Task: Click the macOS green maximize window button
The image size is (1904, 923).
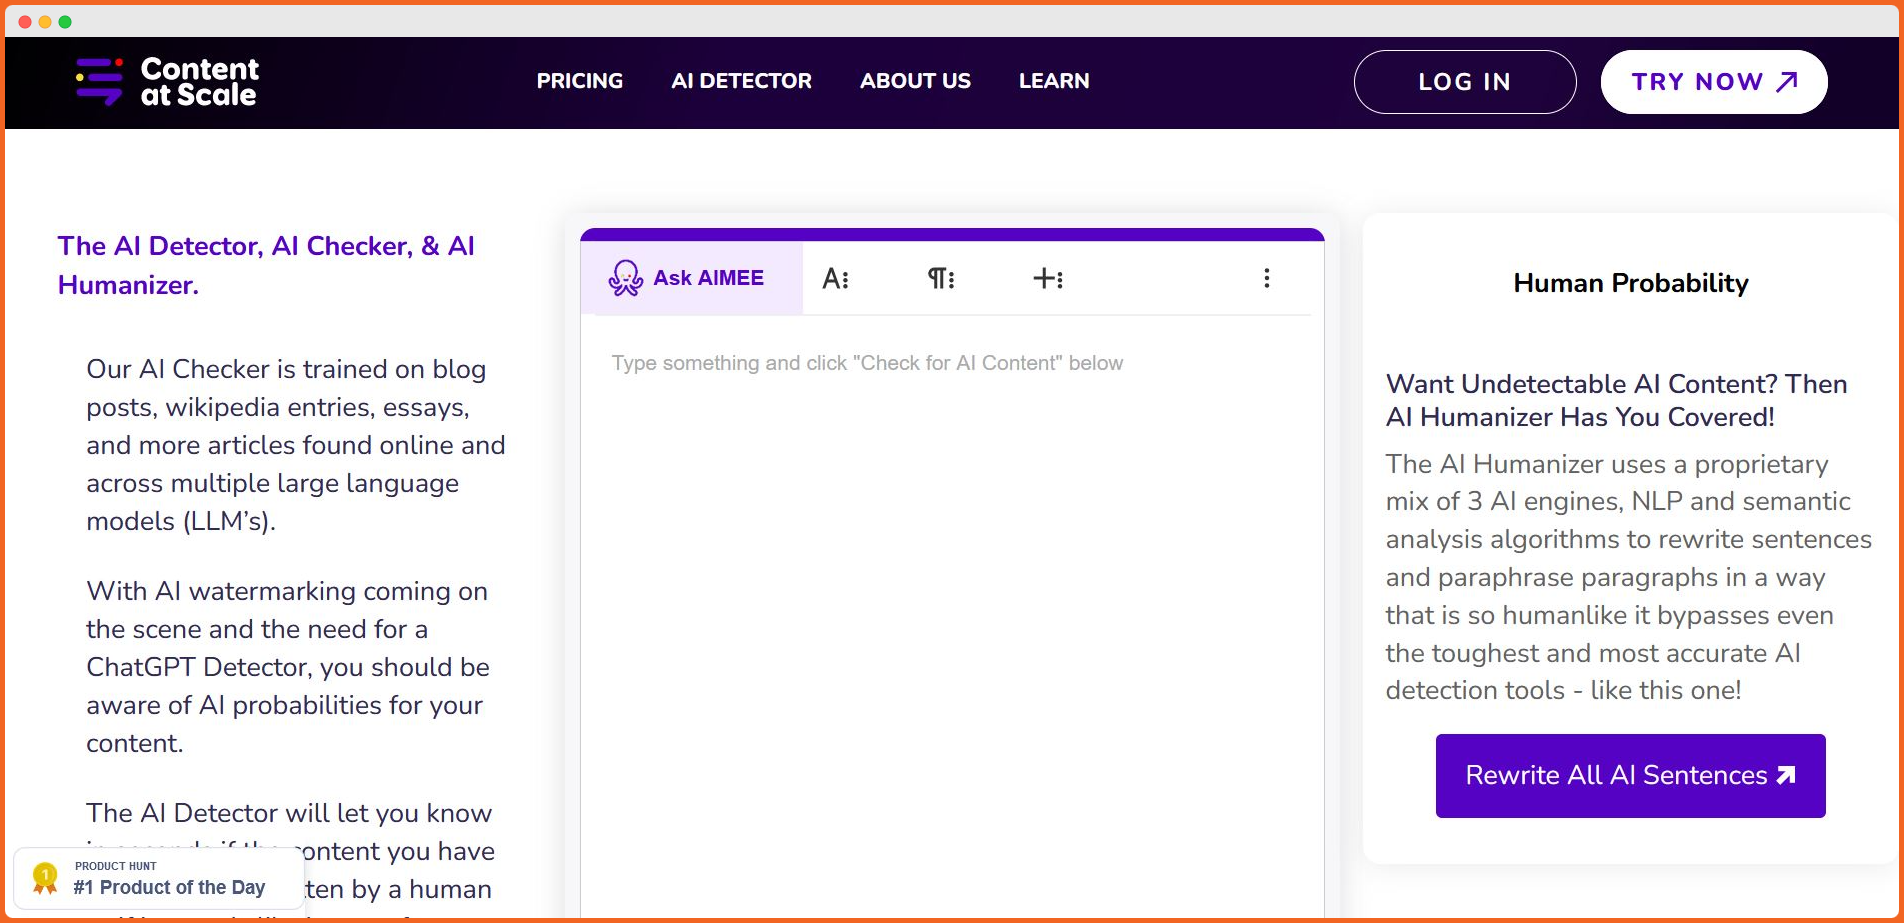Action: pyautogui.click(x=65, y=22)
